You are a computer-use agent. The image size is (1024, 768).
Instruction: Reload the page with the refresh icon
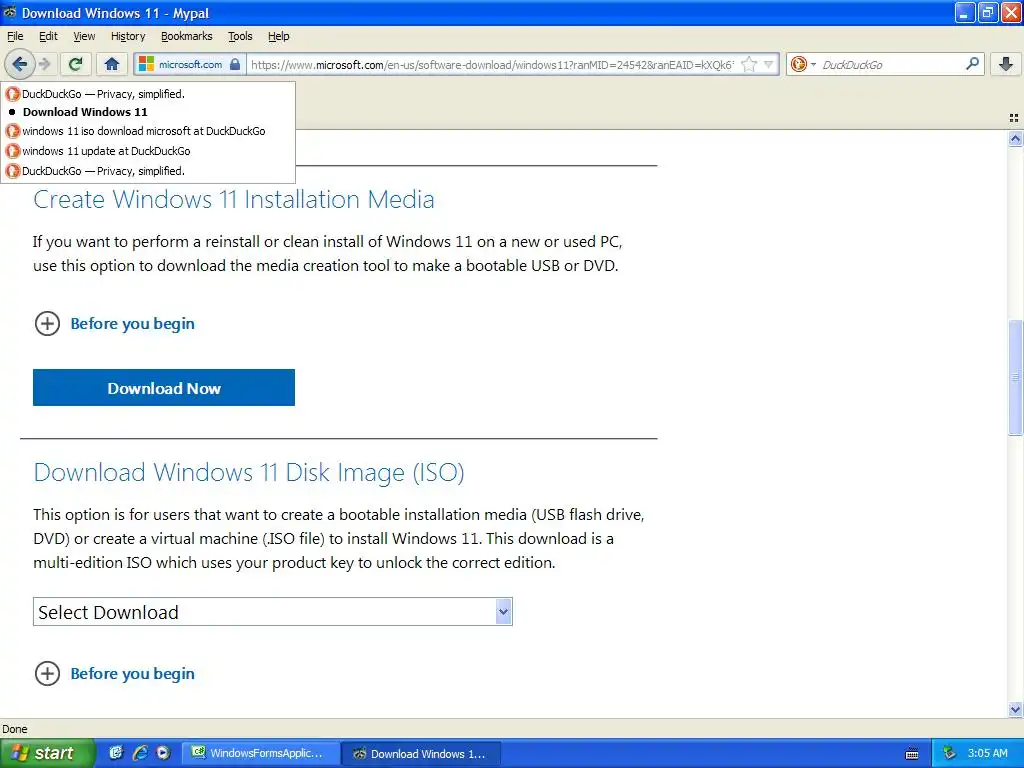pyautogui.click(x=76, y=64)
